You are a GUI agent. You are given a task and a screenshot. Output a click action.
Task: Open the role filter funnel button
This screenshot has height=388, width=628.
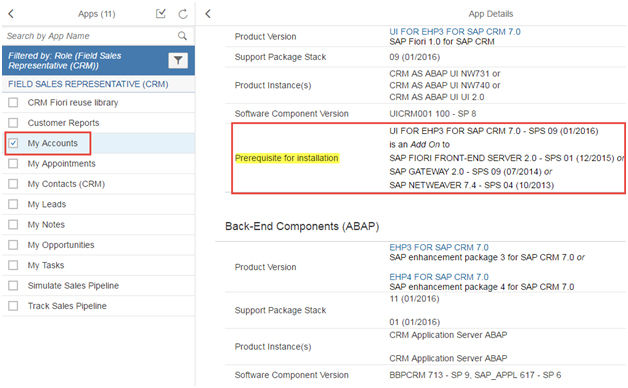pos(178,60)
